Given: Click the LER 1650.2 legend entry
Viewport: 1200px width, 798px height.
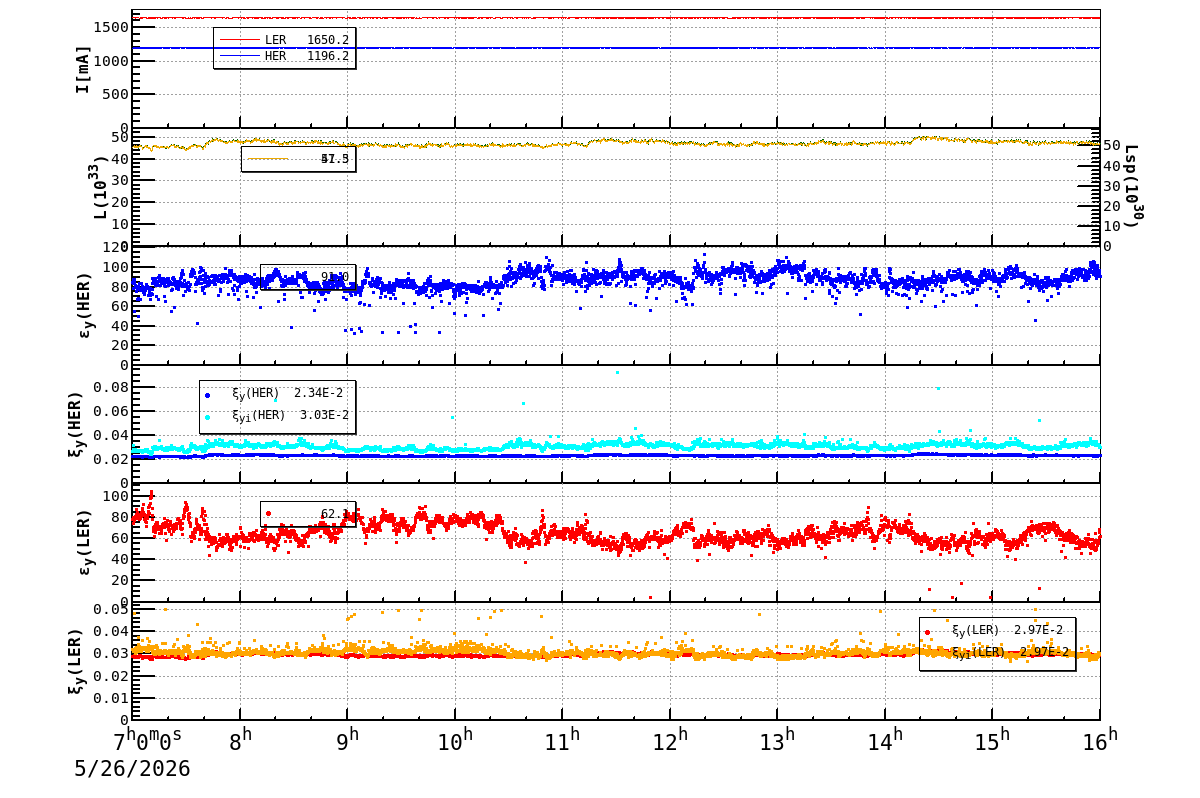Looking at the screenshot, I should (284, 40).
